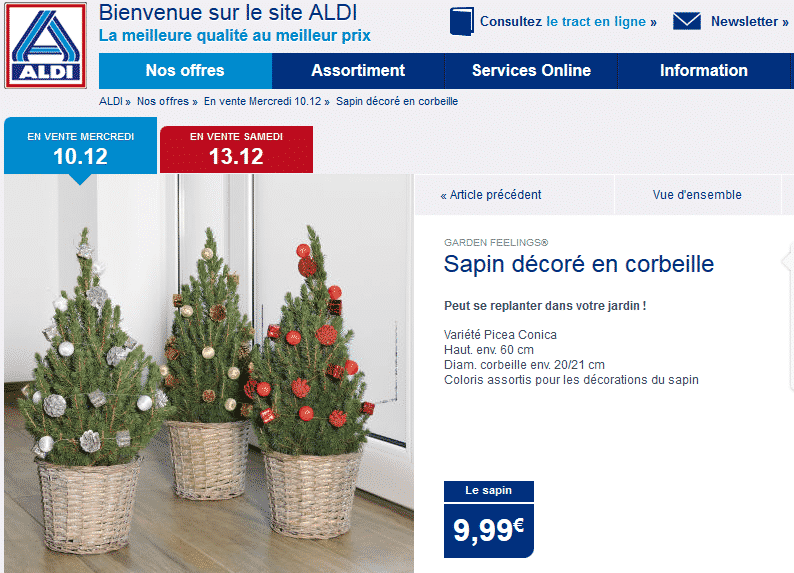Screen dimensions: 794x573
Task: Click ALDI breadcrumb link
Action: click(111, 101)
